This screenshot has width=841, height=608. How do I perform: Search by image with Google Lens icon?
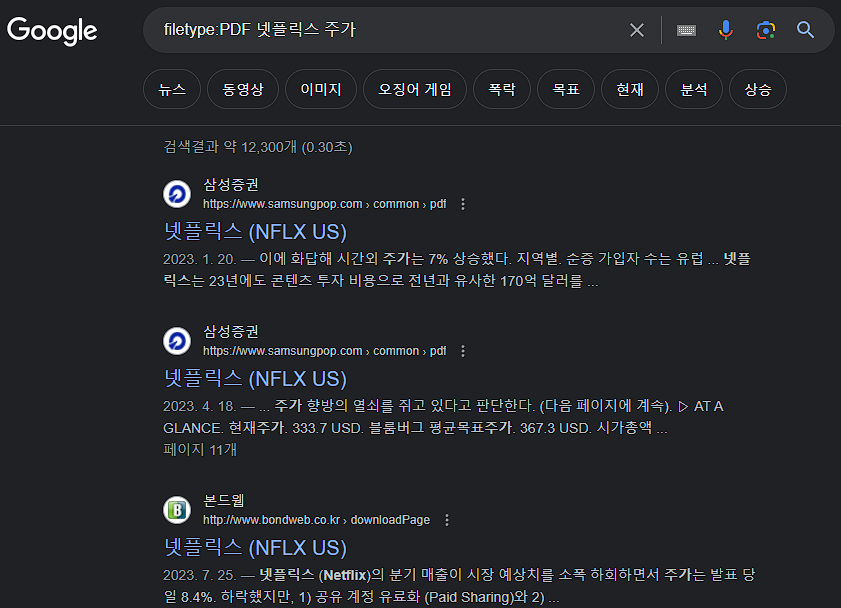[766, 30]
